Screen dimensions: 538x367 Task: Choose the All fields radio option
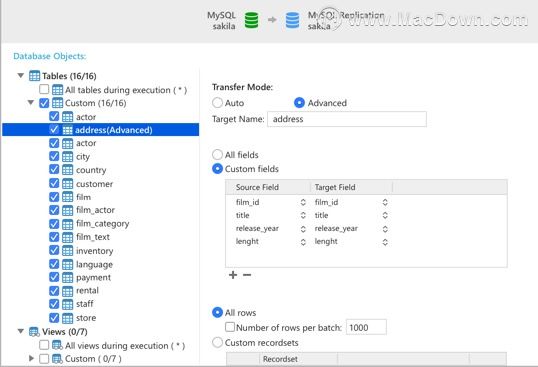tap(218, 155)
